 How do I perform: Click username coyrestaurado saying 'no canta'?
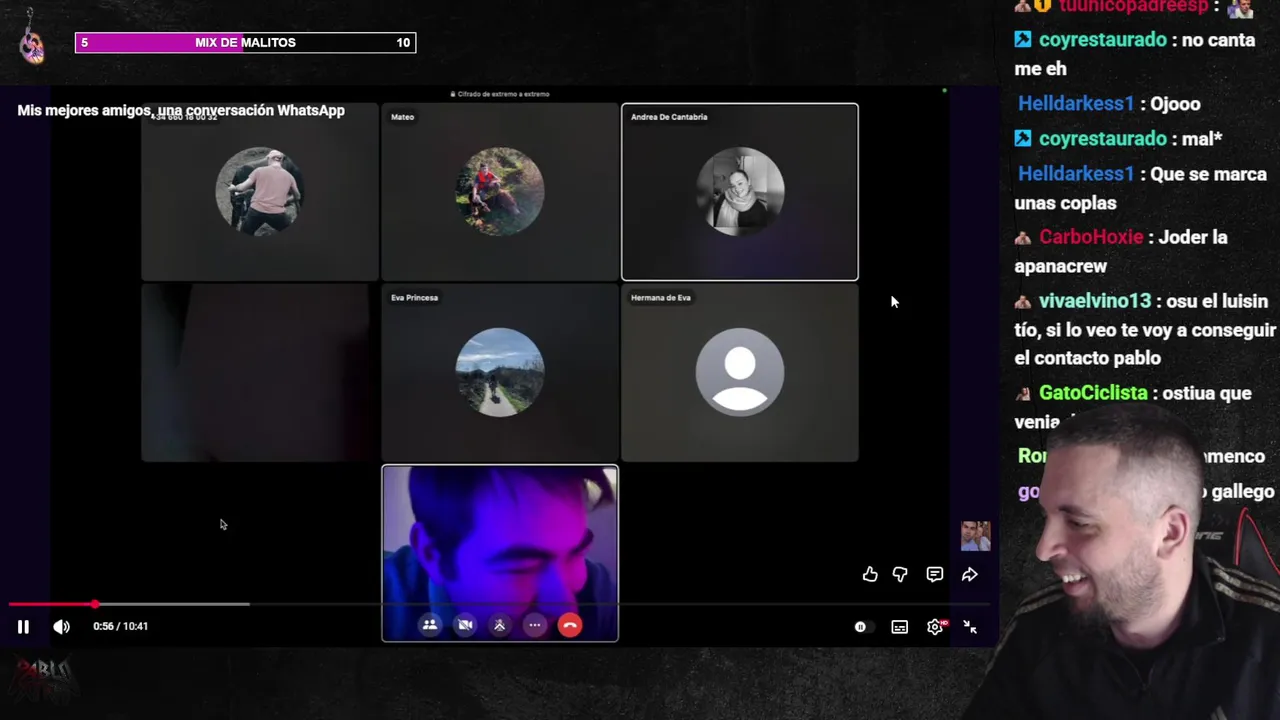(1103, 40)
